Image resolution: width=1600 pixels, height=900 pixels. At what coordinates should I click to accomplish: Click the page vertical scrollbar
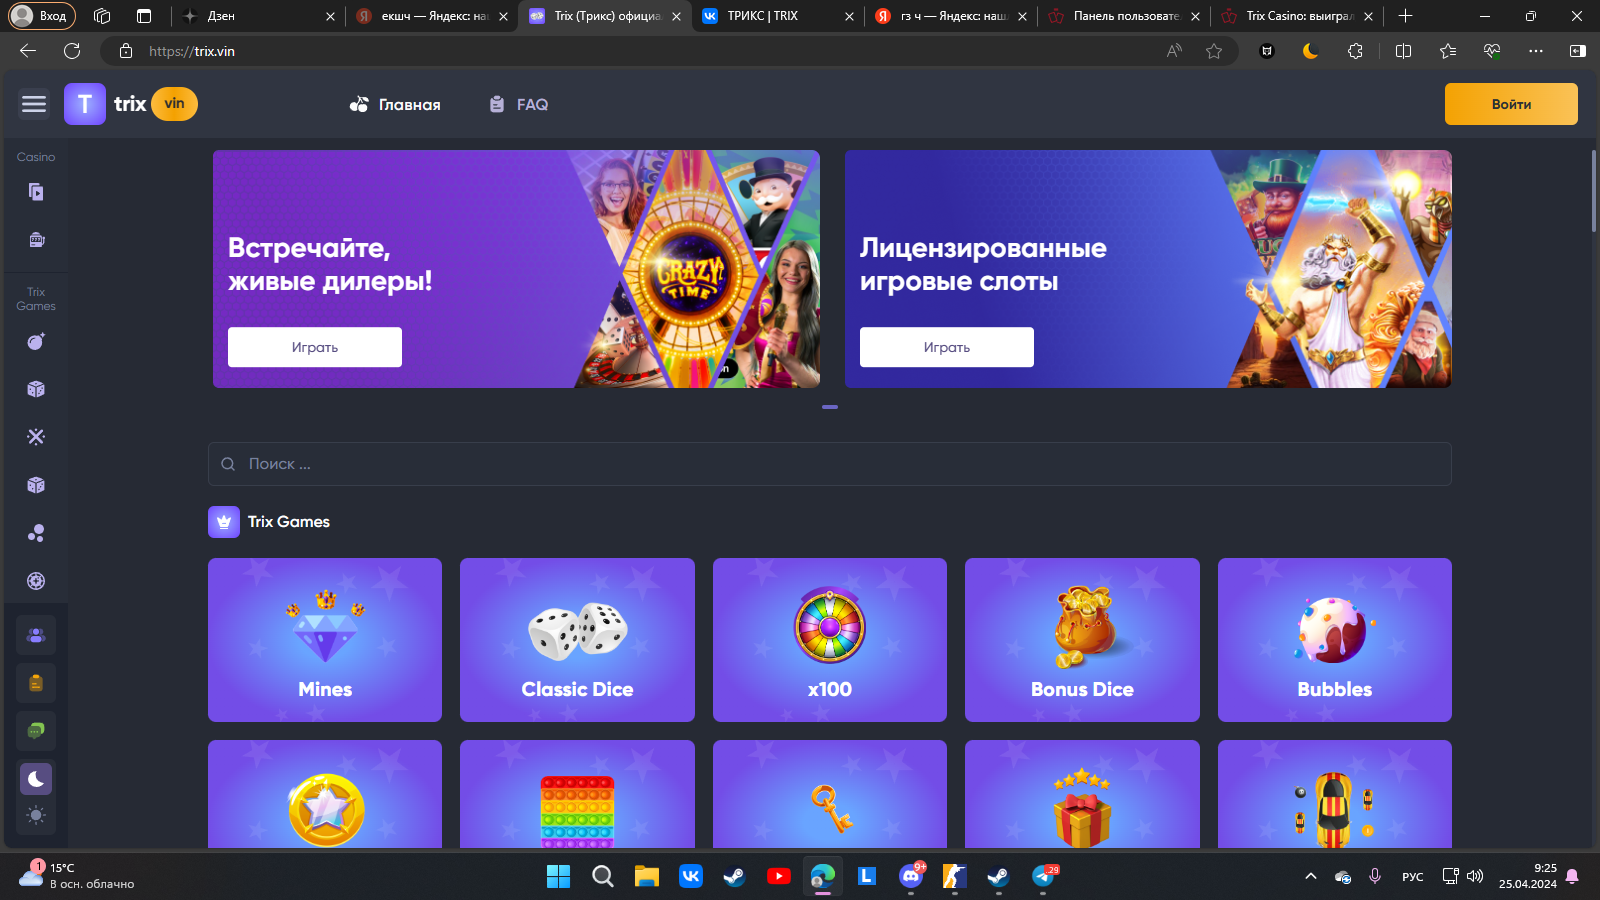(1594, 191)
